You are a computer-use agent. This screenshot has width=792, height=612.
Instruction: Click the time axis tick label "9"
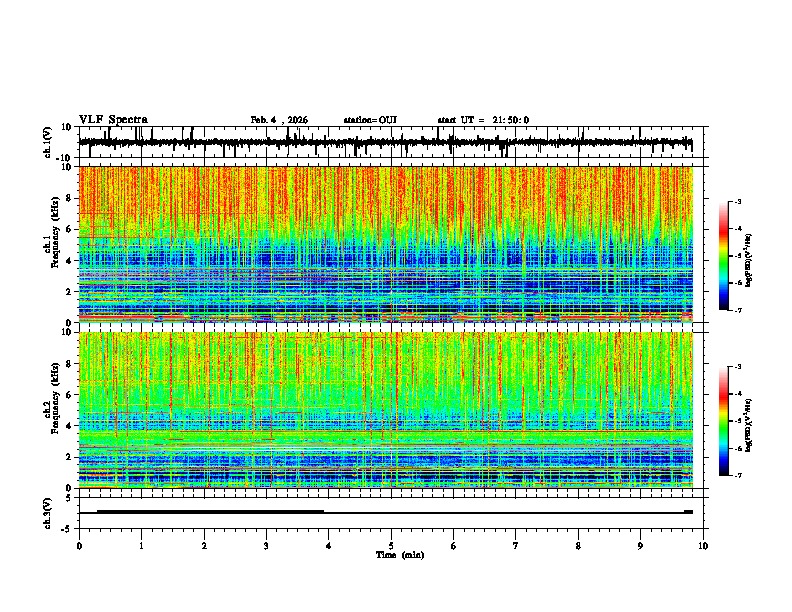pos(640,546)
